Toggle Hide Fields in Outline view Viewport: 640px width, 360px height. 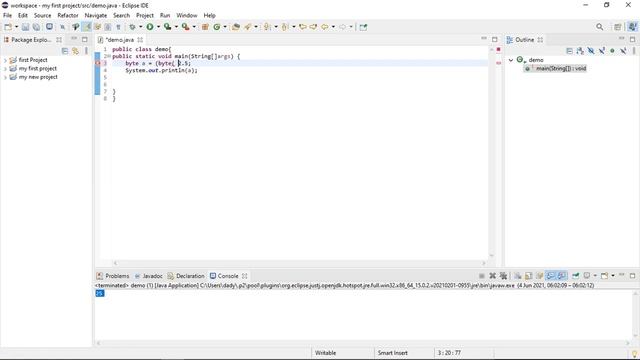tap(591, 51)
